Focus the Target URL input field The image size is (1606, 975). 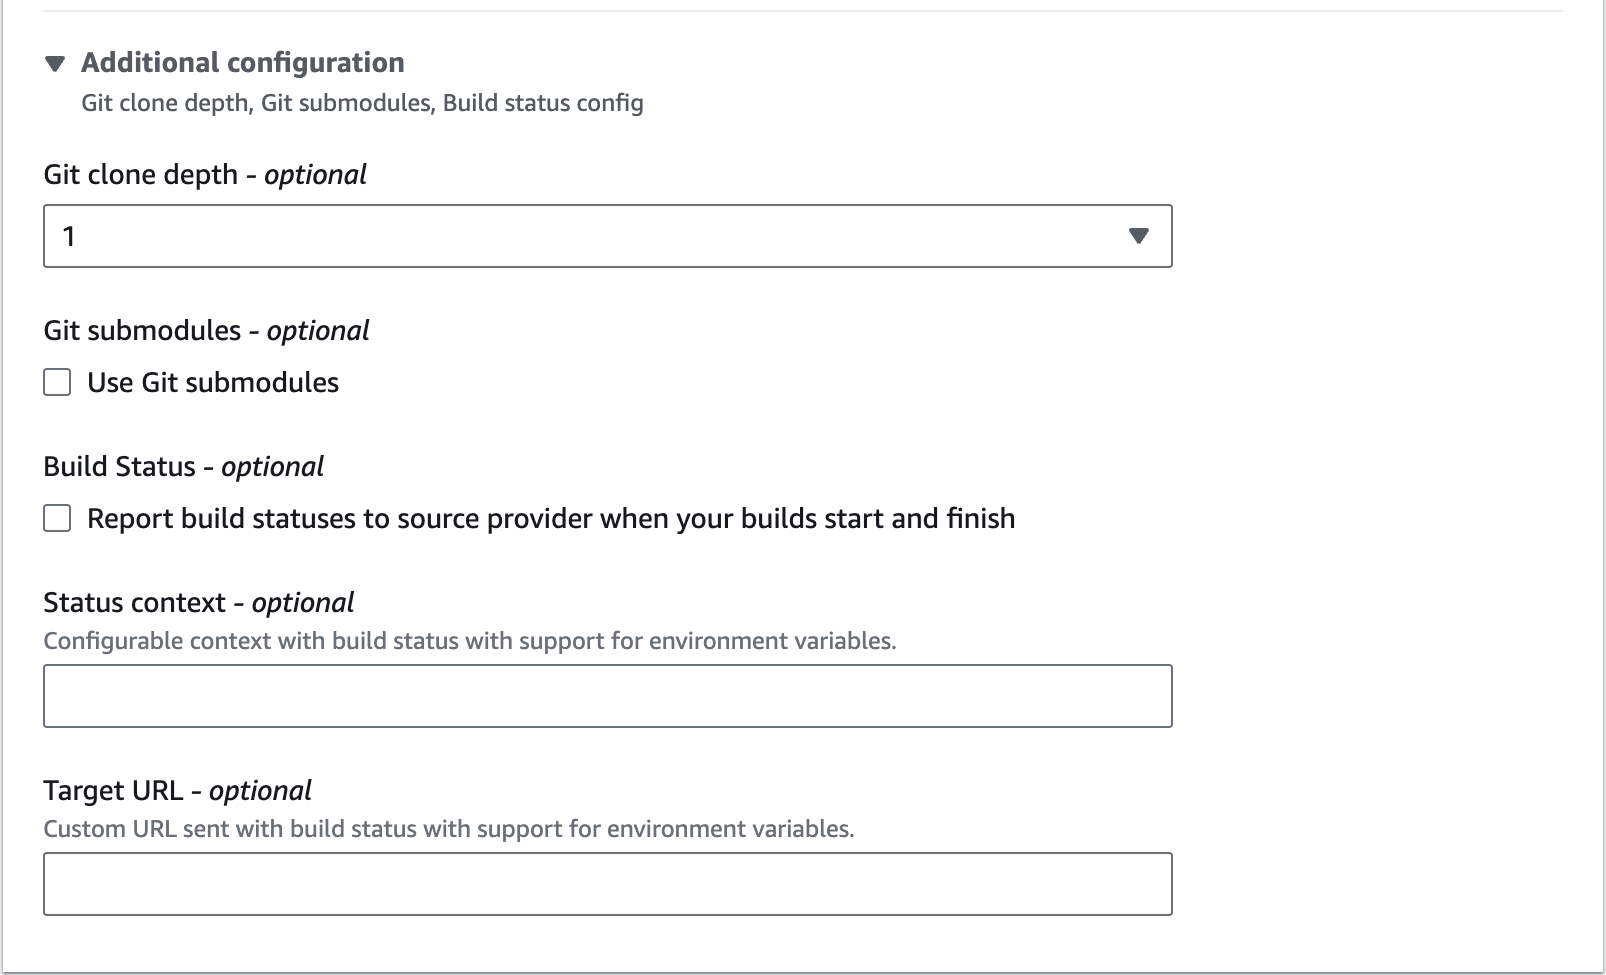pos(607,884)
